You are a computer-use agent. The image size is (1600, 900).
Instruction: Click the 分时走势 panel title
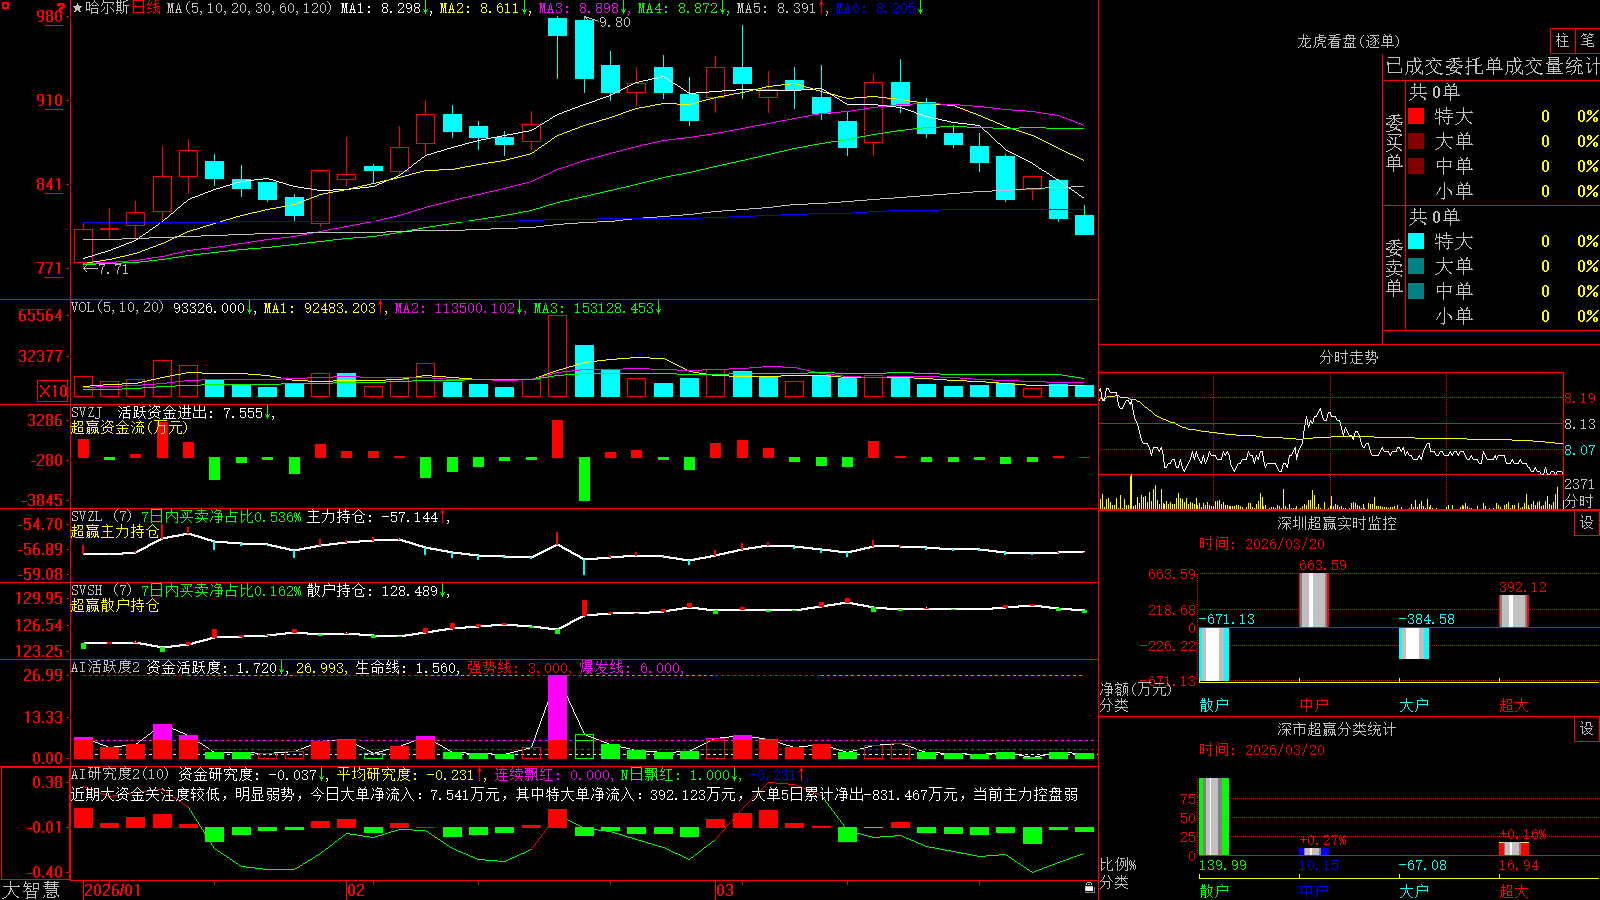point(1348,357)
